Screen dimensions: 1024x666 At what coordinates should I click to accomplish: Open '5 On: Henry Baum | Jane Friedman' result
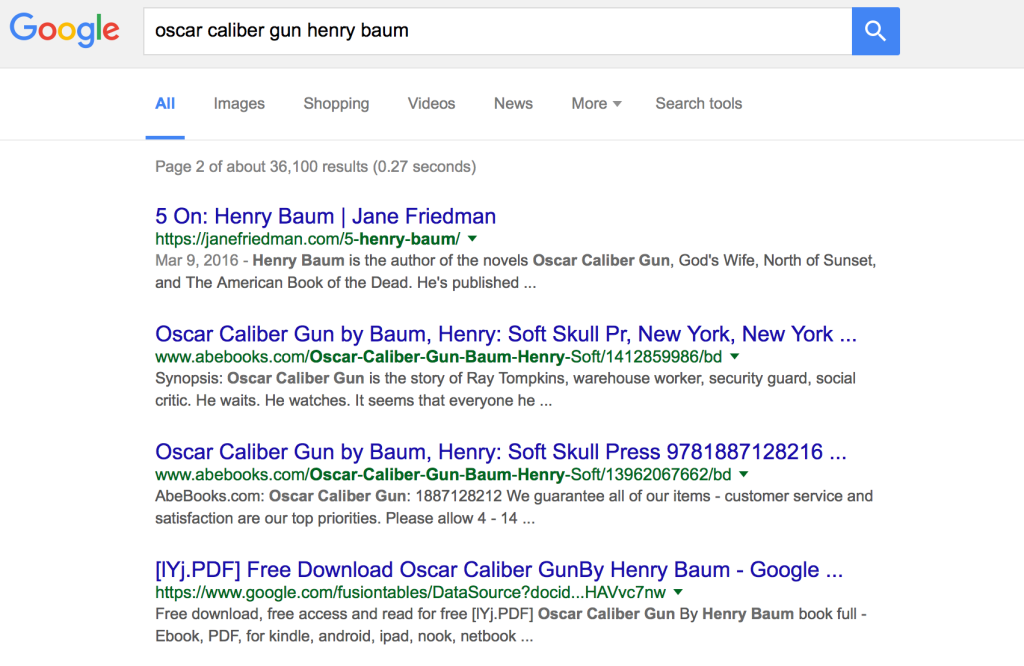pyautogui.click(x=325, y=216)
